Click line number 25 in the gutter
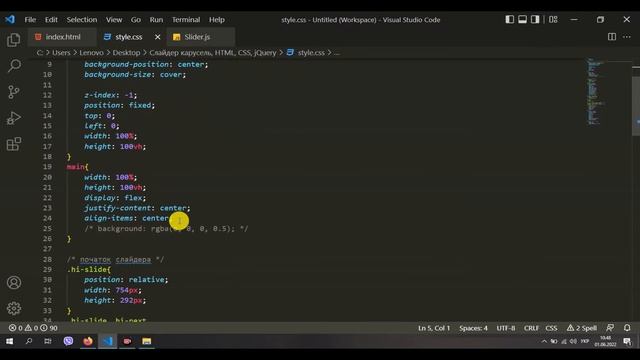The height and width of the screenshot is (360, 640). coord(47,228)
